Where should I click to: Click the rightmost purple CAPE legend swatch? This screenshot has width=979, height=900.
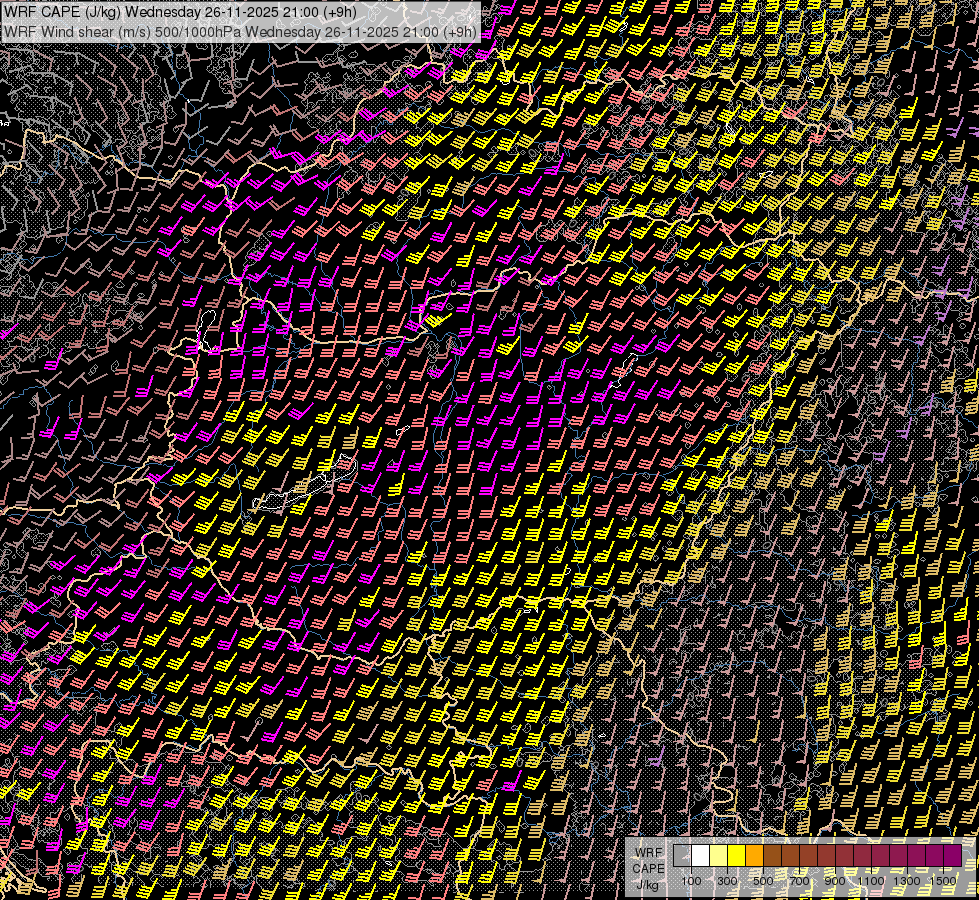click(x=952, y=856)
